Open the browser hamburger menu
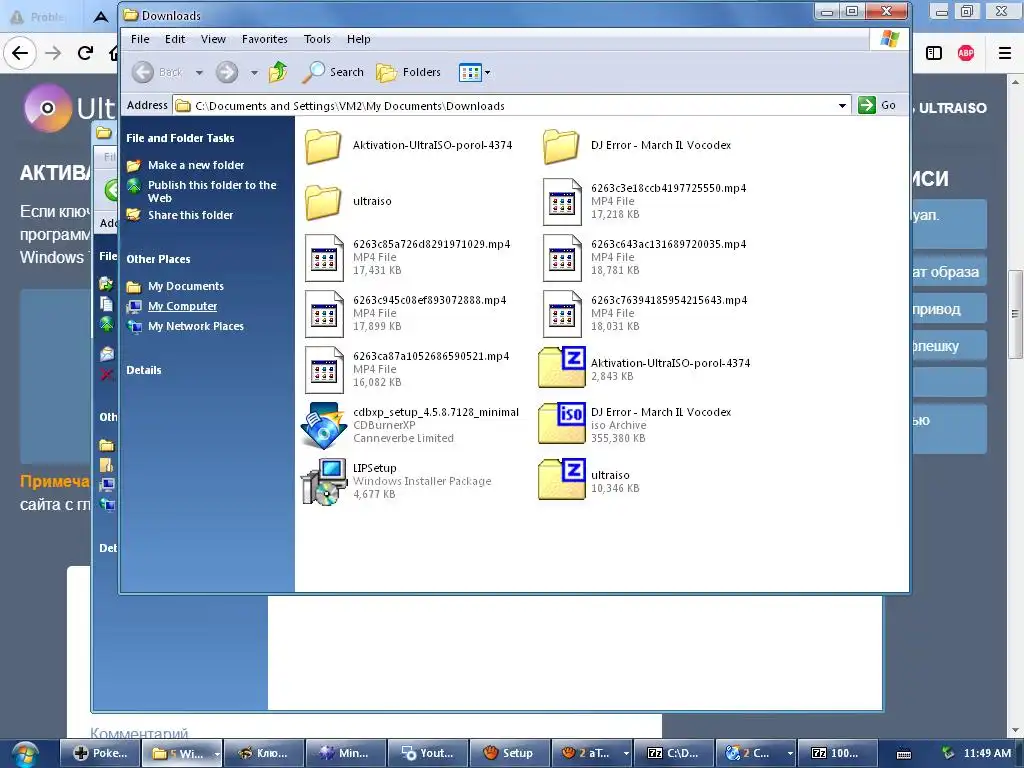This screenshot has height=768, width=1024. click(x=1005, y=53)
